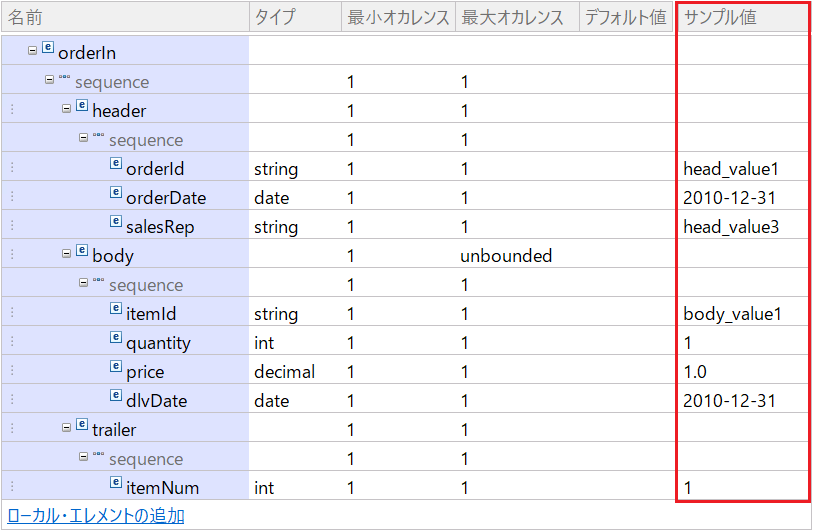Collapse the sequence node under body
Screen dimensions: 813x531
point(83,283)
